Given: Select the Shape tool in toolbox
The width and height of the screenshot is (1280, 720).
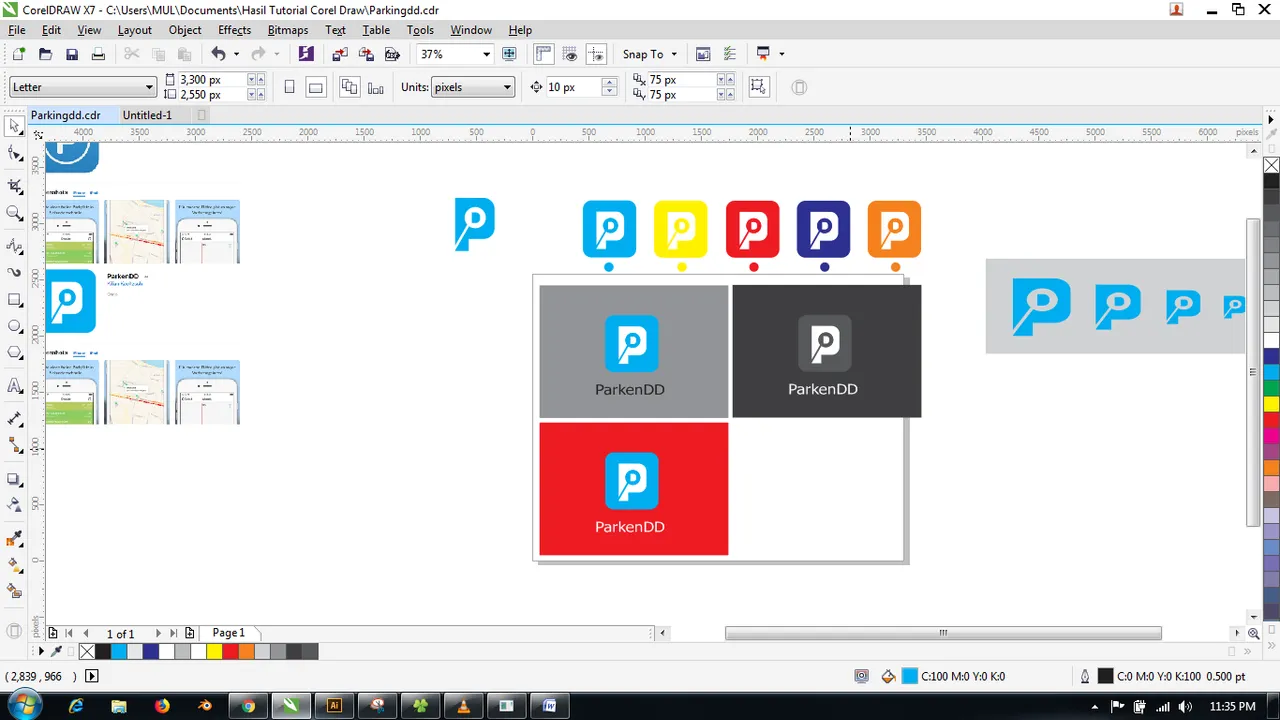Looking at the screenshot, I should pyautogui.click(x=14, y=153).
